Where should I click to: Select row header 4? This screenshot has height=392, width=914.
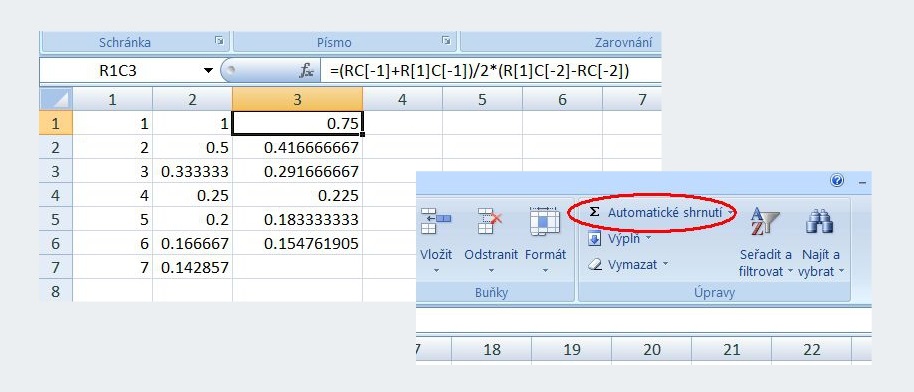point(56,195)
